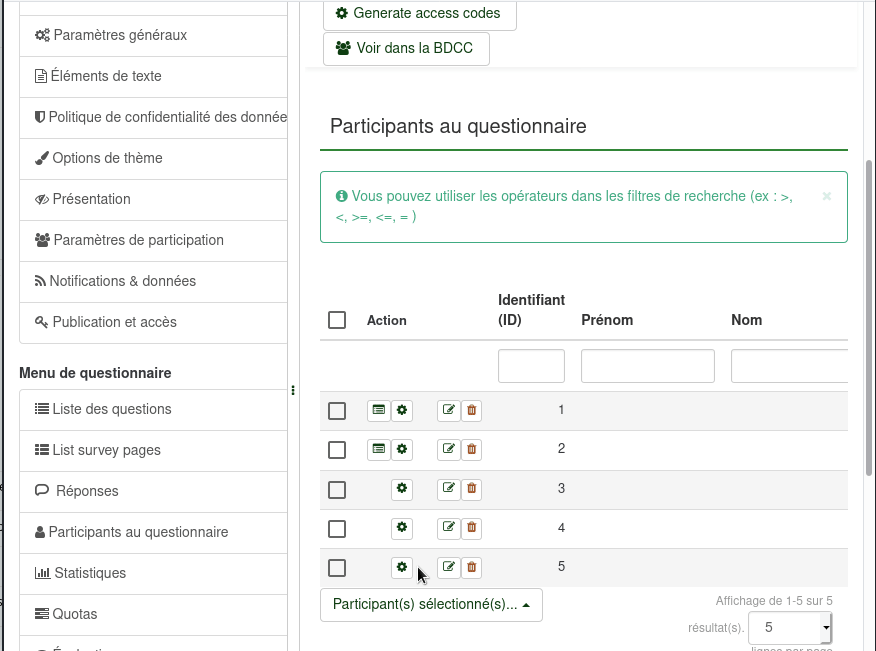Click the view response icon for participant 1
Viewport: 876px width, 651px height.
coord(378,410)
